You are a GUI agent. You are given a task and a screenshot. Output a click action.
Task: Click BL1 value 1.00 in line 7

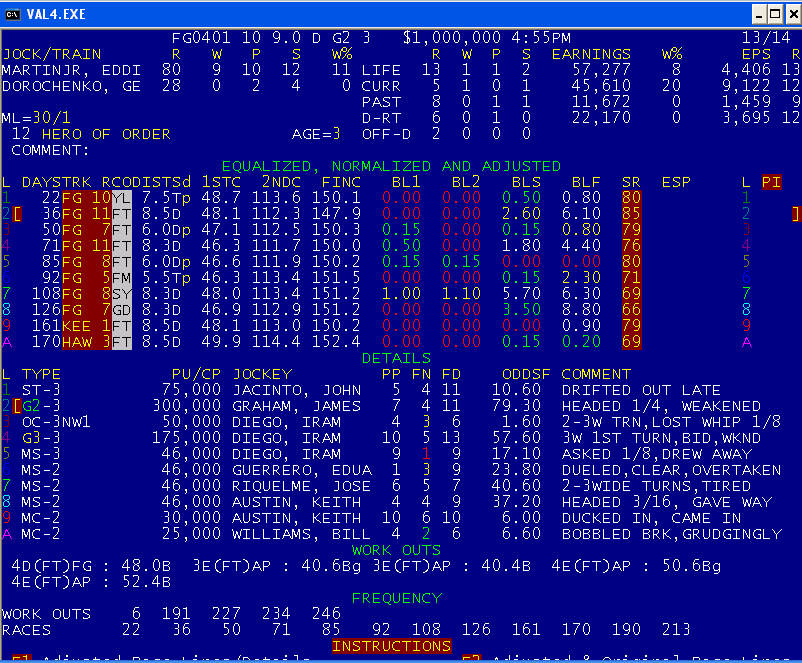pyautogui.click(x=402, y=294)
